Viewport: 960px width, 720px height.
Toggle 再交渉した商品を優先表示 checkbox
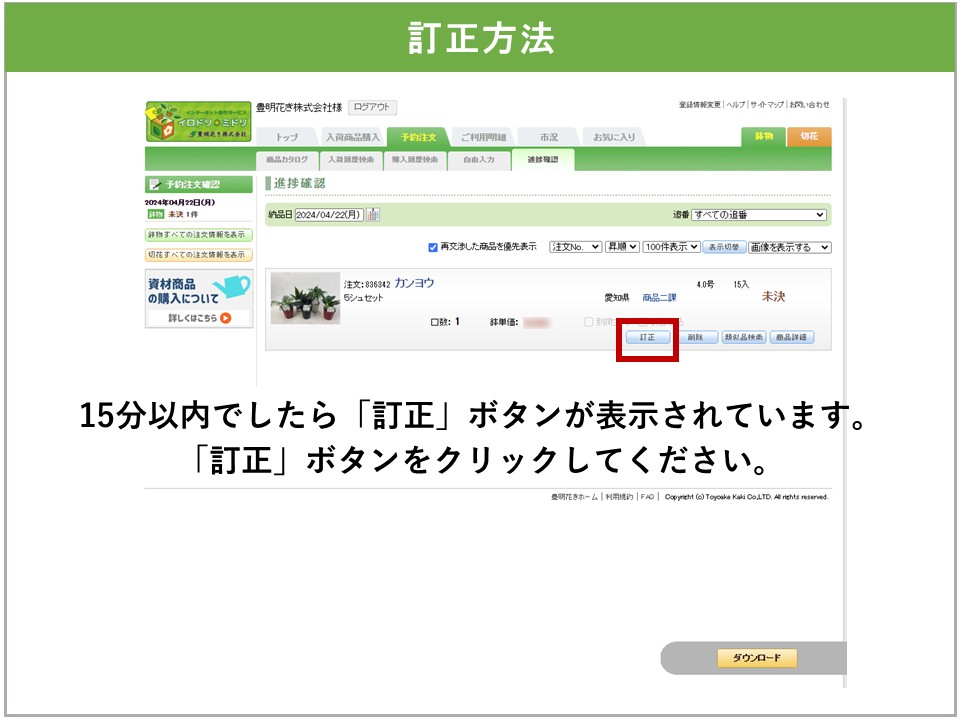pos(433,247)
